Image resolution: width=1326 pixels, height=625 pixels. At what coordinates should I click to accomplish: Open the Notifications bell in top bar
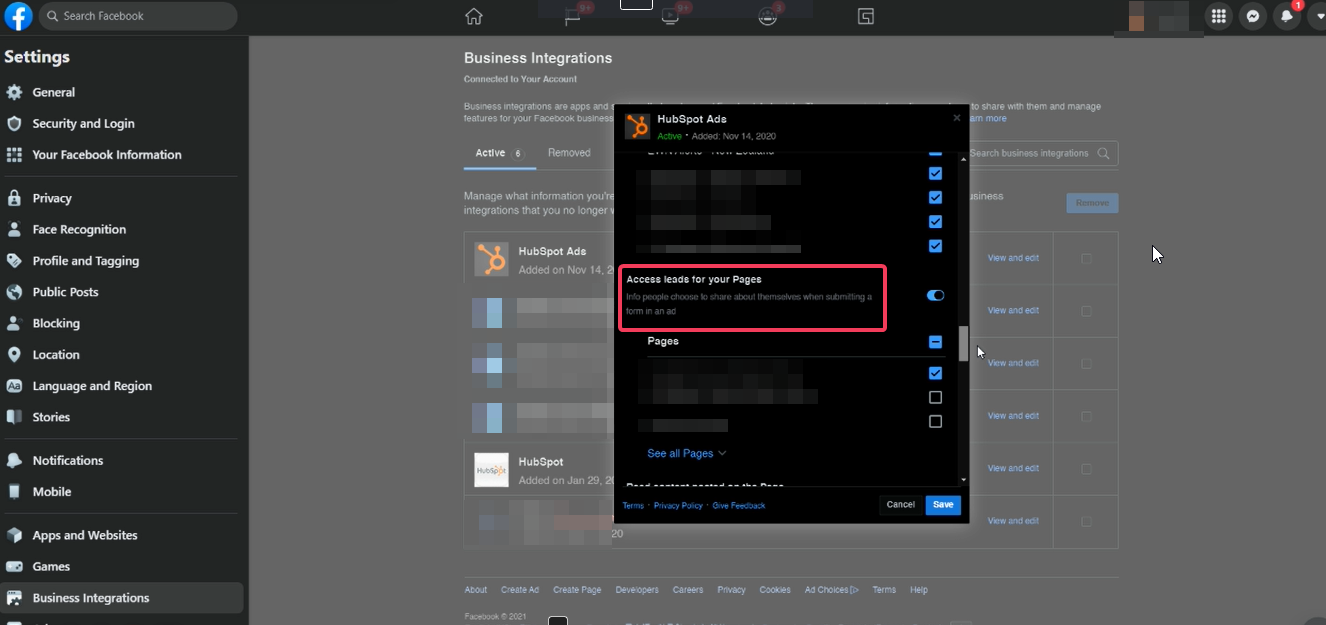1286,16
